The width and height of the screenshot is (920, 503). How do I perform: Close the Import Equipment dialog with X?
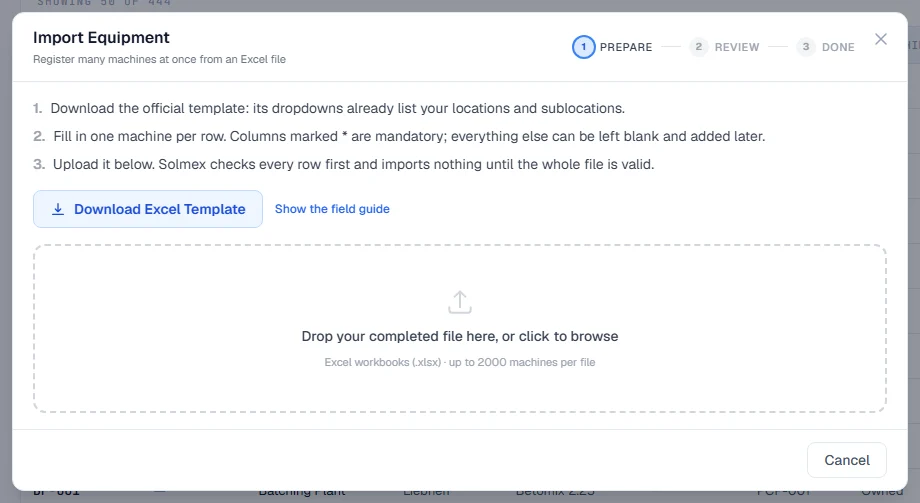click(x=881, y=39)
